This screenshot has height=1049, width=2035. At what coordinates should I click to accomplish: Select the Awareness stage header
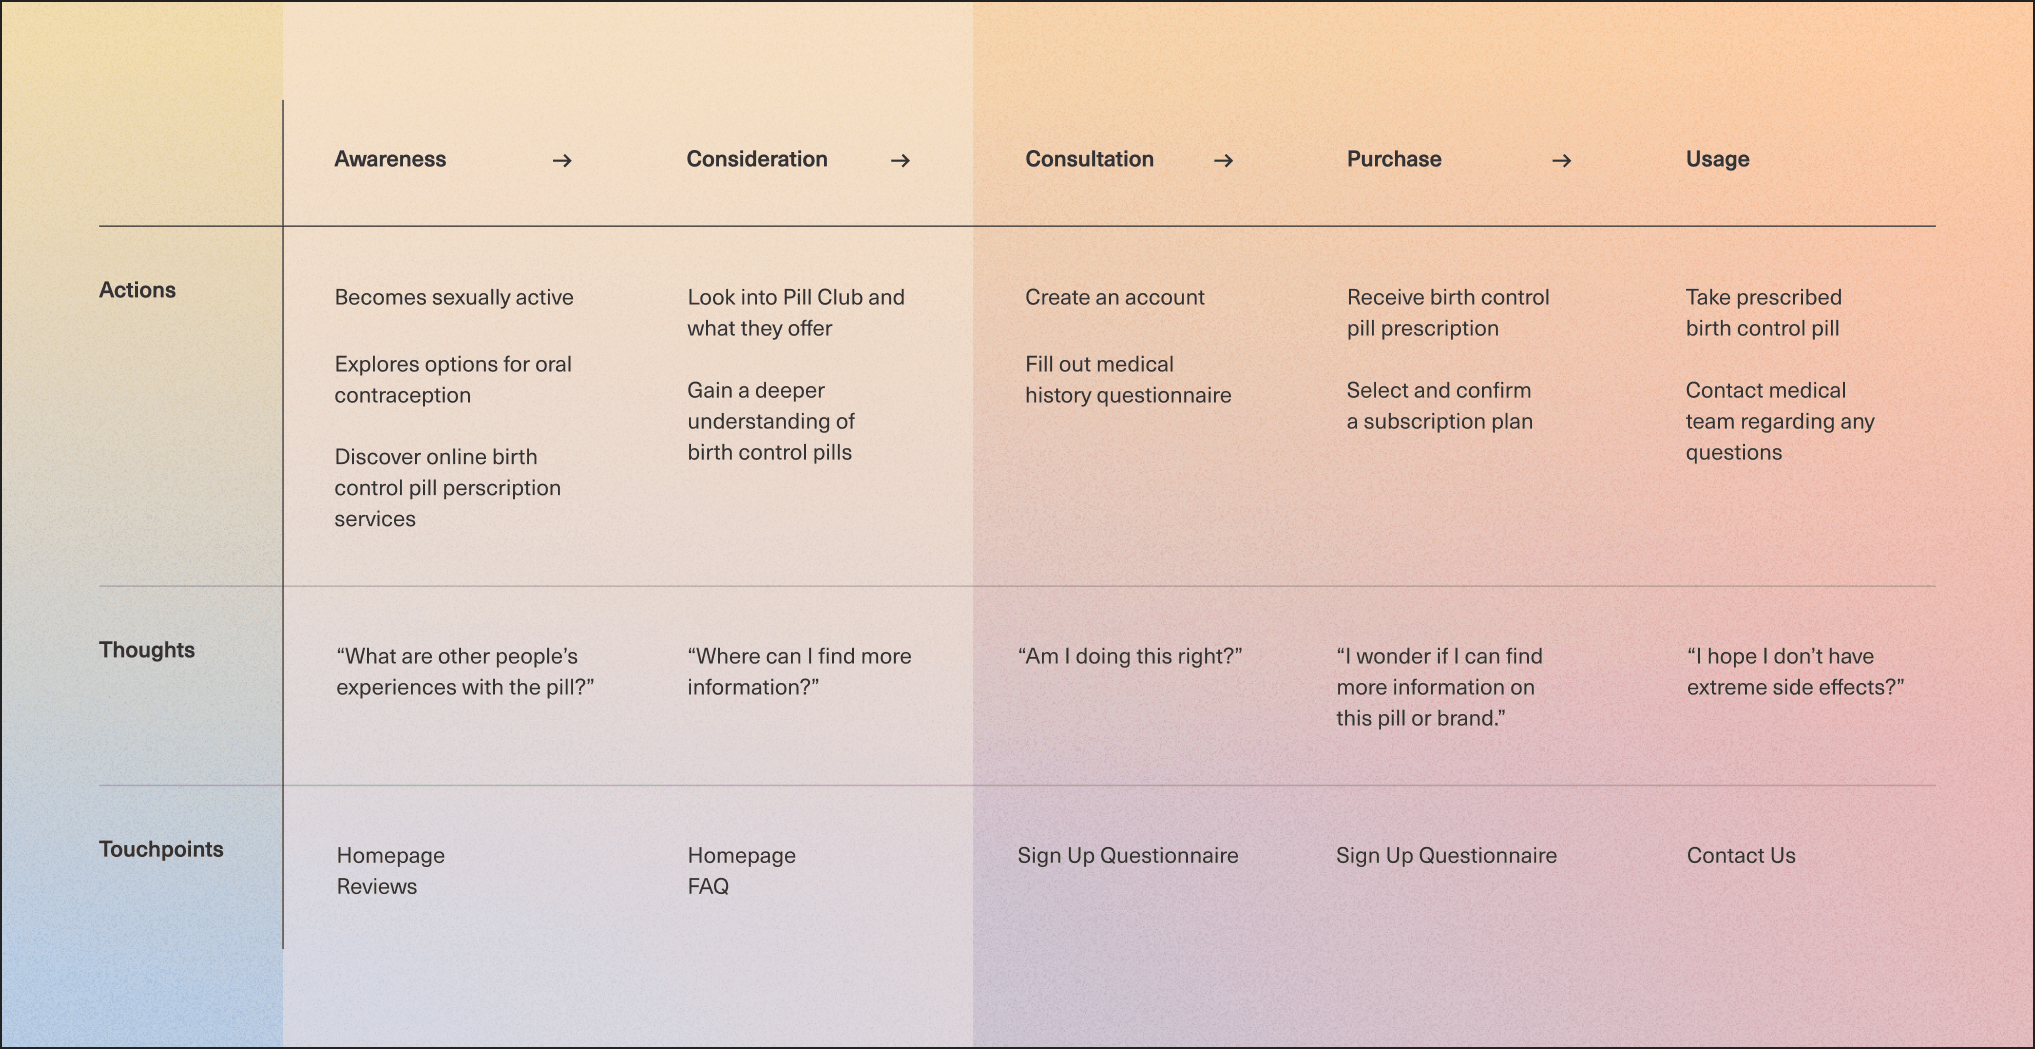coord(390,159)
